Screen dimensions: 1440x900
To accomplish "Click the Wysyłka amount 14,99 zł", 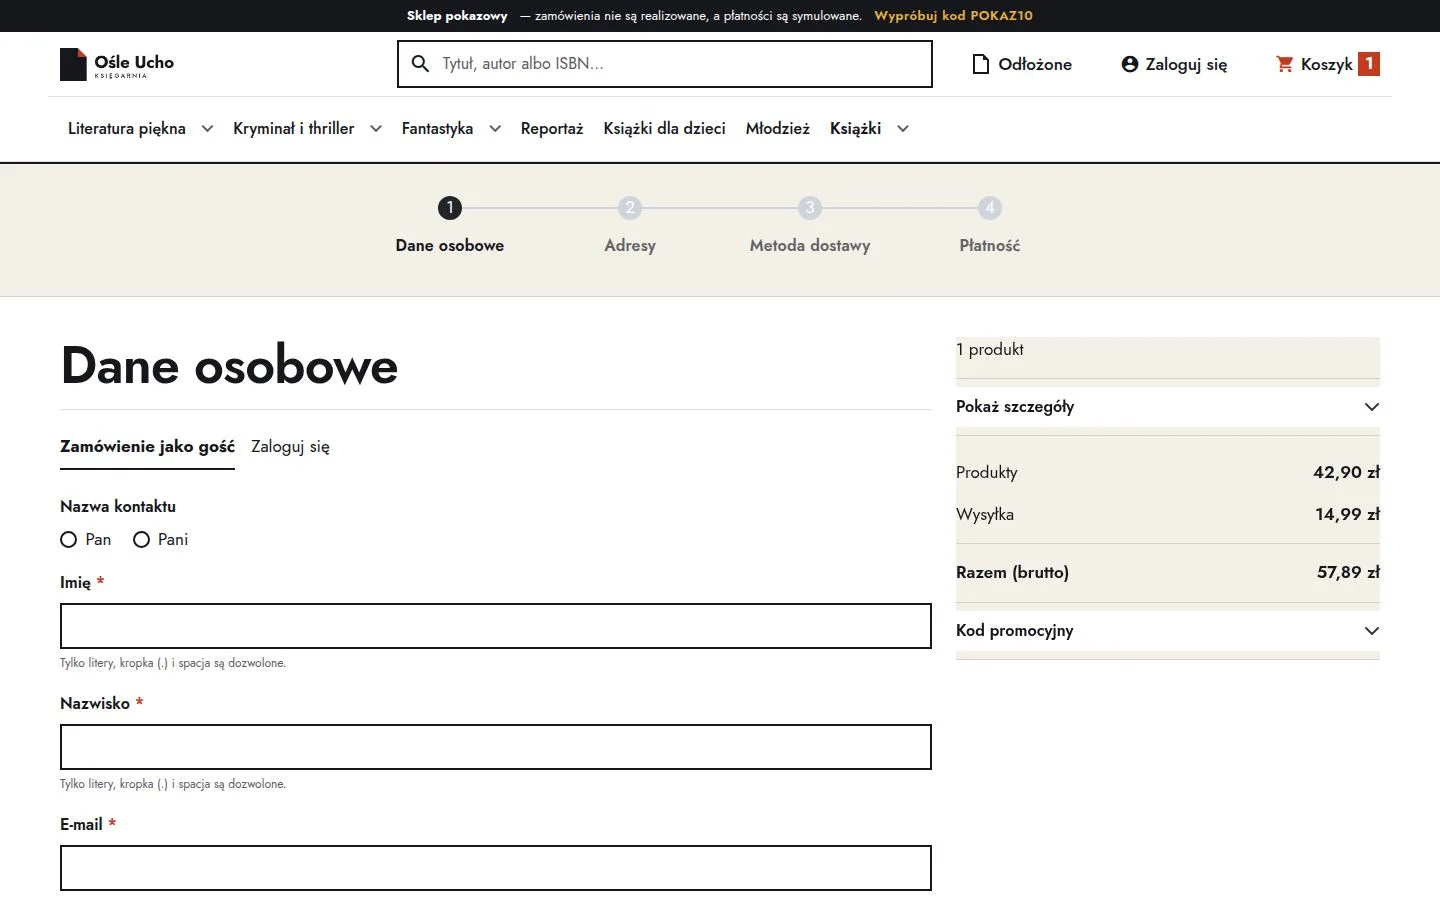I will [1347, 515].
